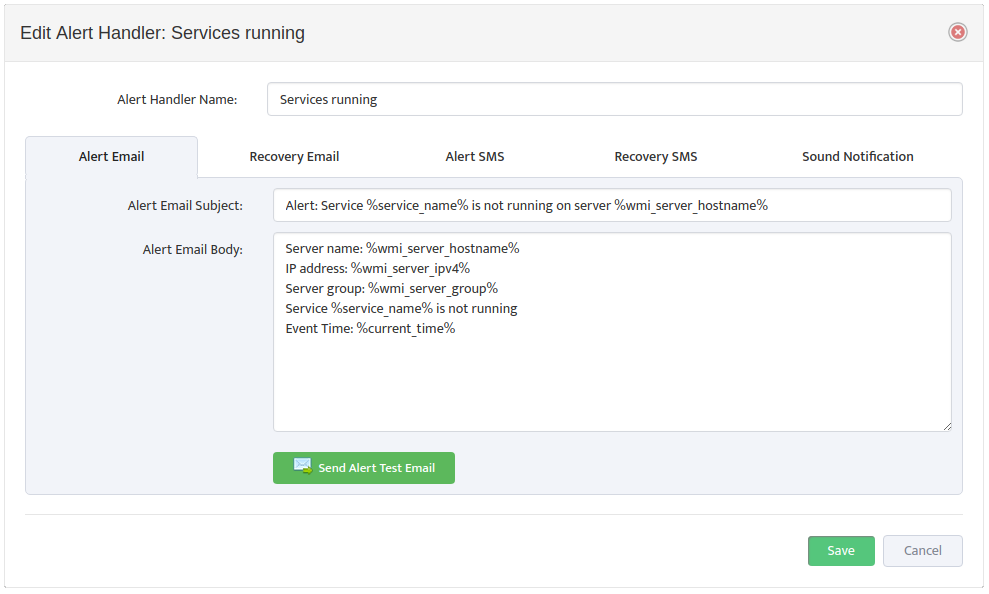Click the dialog title 'Edit Alert Handler: Services running'
The image size is (989, 594).
click(162, 33)
